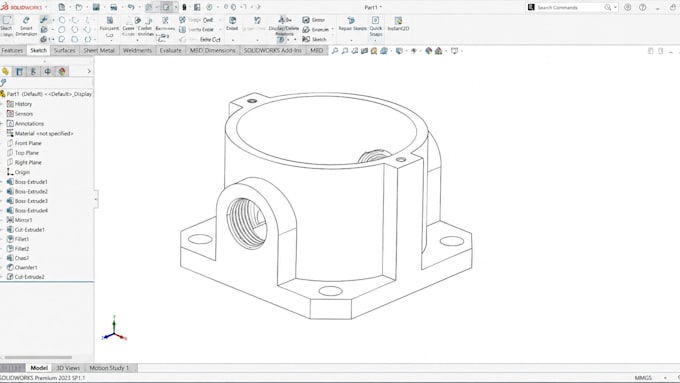680x383 pixels.
Task: Click the Save icon in title toolbar
Action: coord(96,7)
